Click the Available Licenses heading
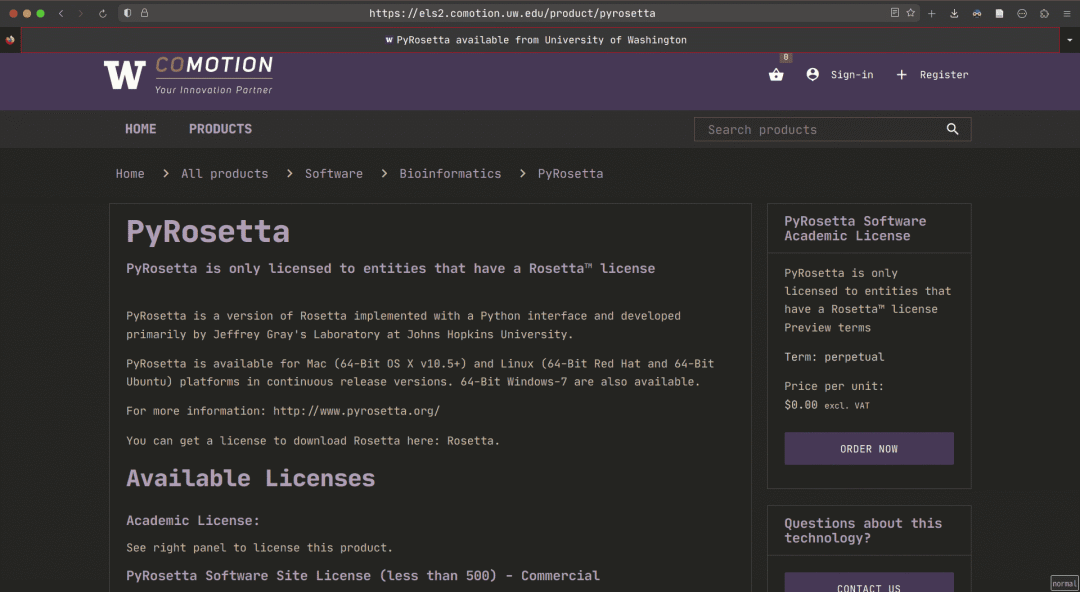 pos(251,478)
